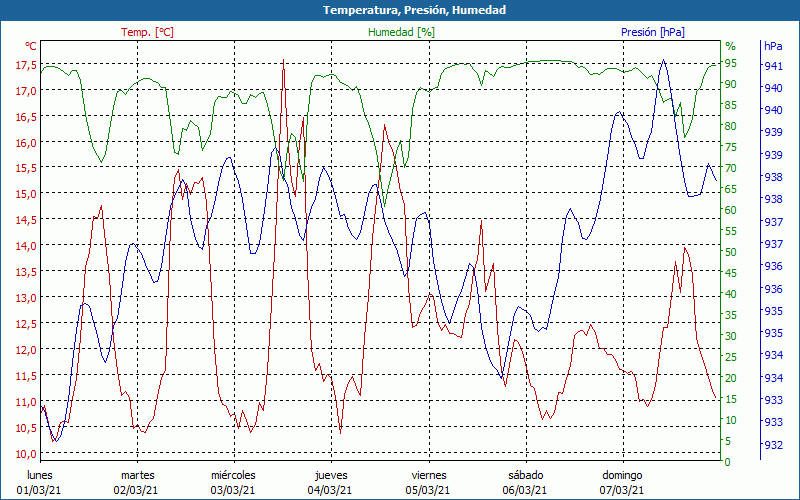Click the date '07/03/21'

pyautogui.click(x=621, y=490)
